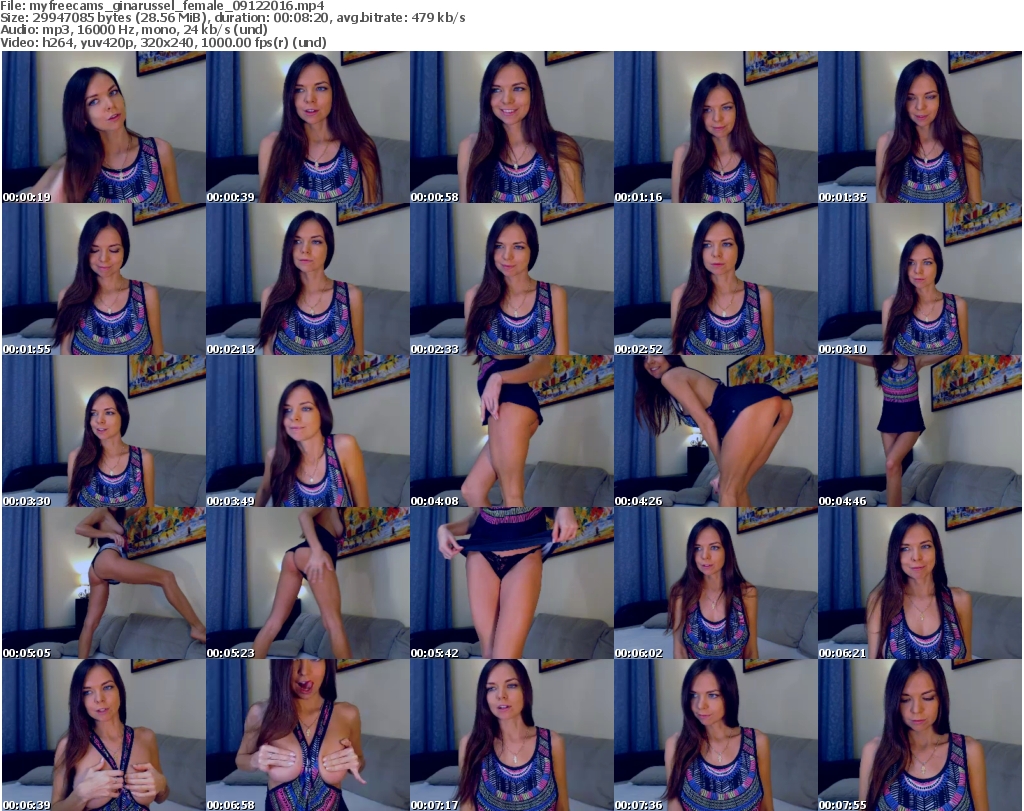Click the preview frame at 00:06:02
The width and height of the screenshot is (1024, 811).
point(716,583)
